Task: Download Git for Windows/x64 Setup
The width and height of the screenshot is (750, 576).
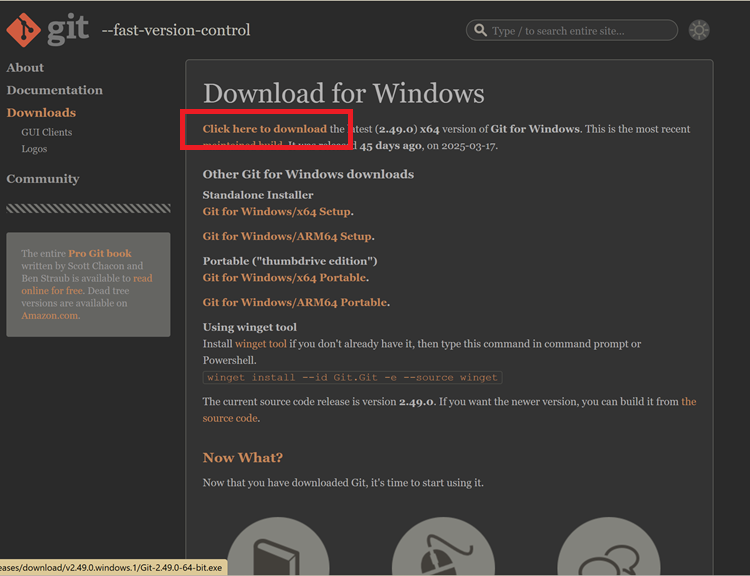Action: (277, 211)
